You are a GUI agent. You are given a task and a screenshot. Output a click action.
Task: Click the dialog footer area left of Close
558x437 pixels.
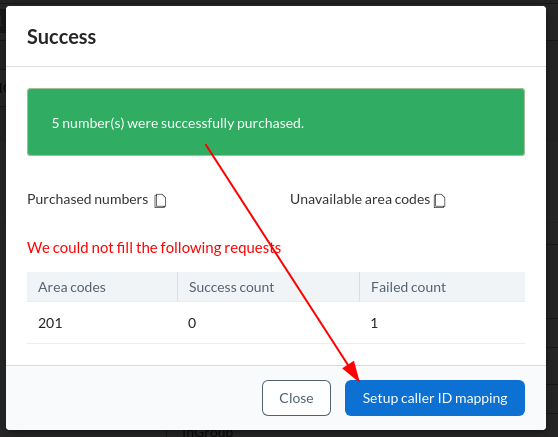(x=134, y=398)
